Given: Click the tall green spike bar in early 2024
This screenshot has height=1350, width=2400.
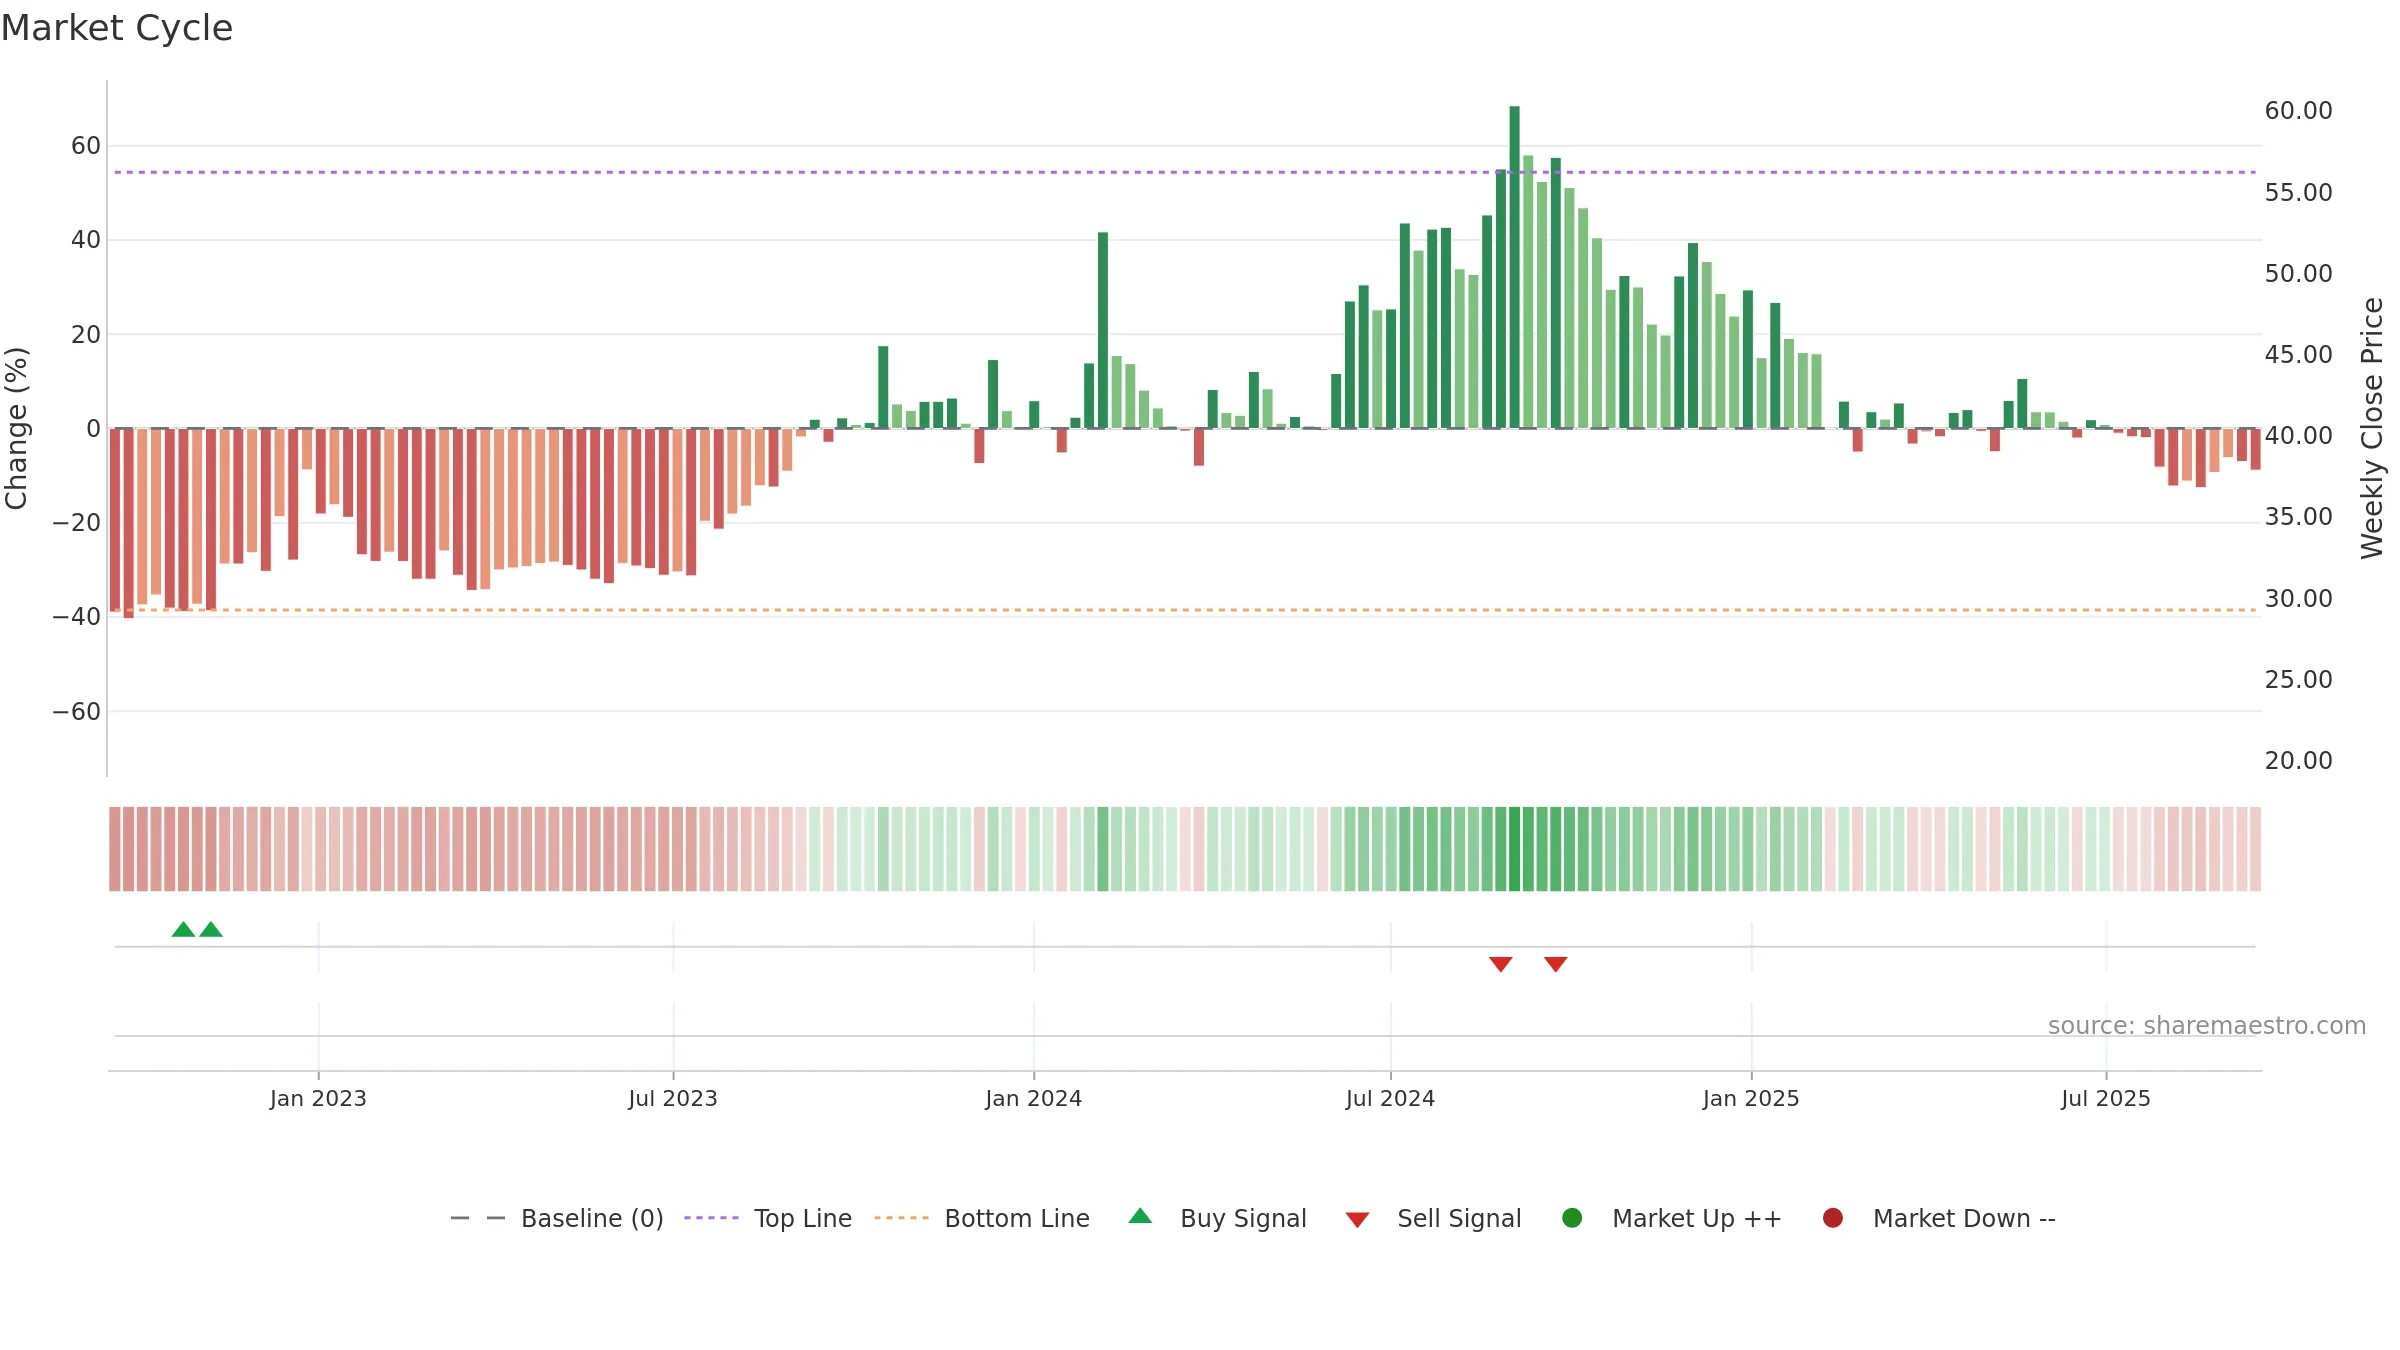Looking at the screenshot, I should click(1103, 330).
